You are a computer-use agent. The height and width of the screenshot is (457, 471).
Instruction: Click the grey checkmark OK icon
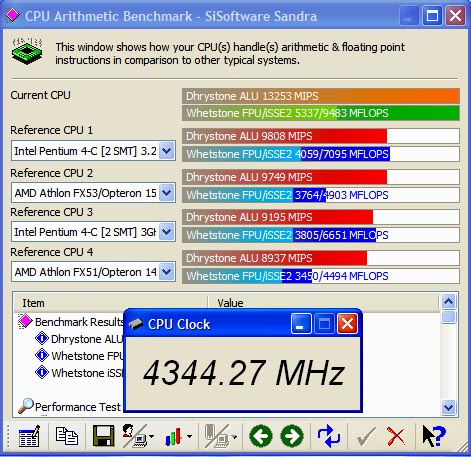pyautogui.click(x=366, y=436)
